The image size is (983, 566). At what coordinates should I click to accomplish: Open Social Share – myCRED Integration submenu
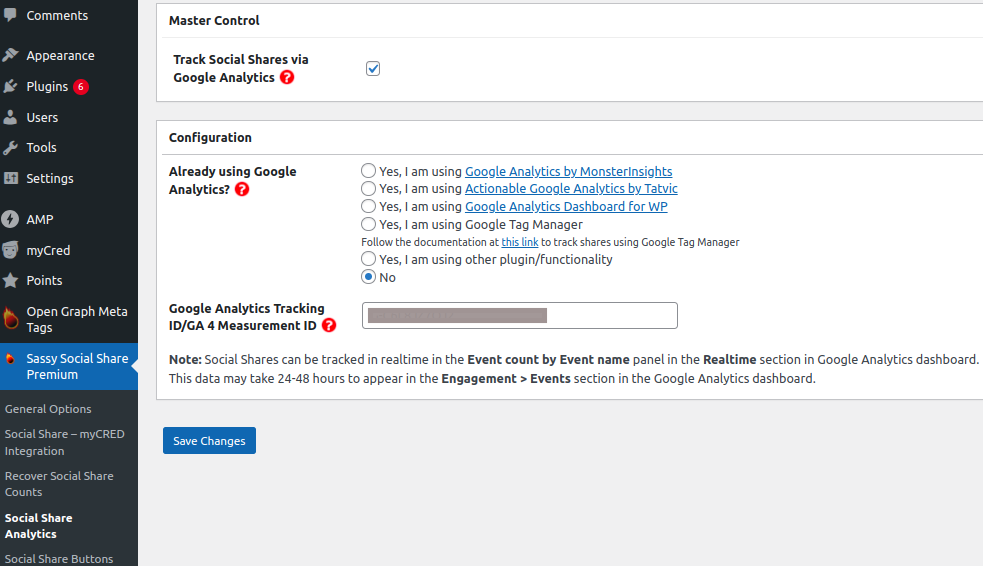coord(65,442)
